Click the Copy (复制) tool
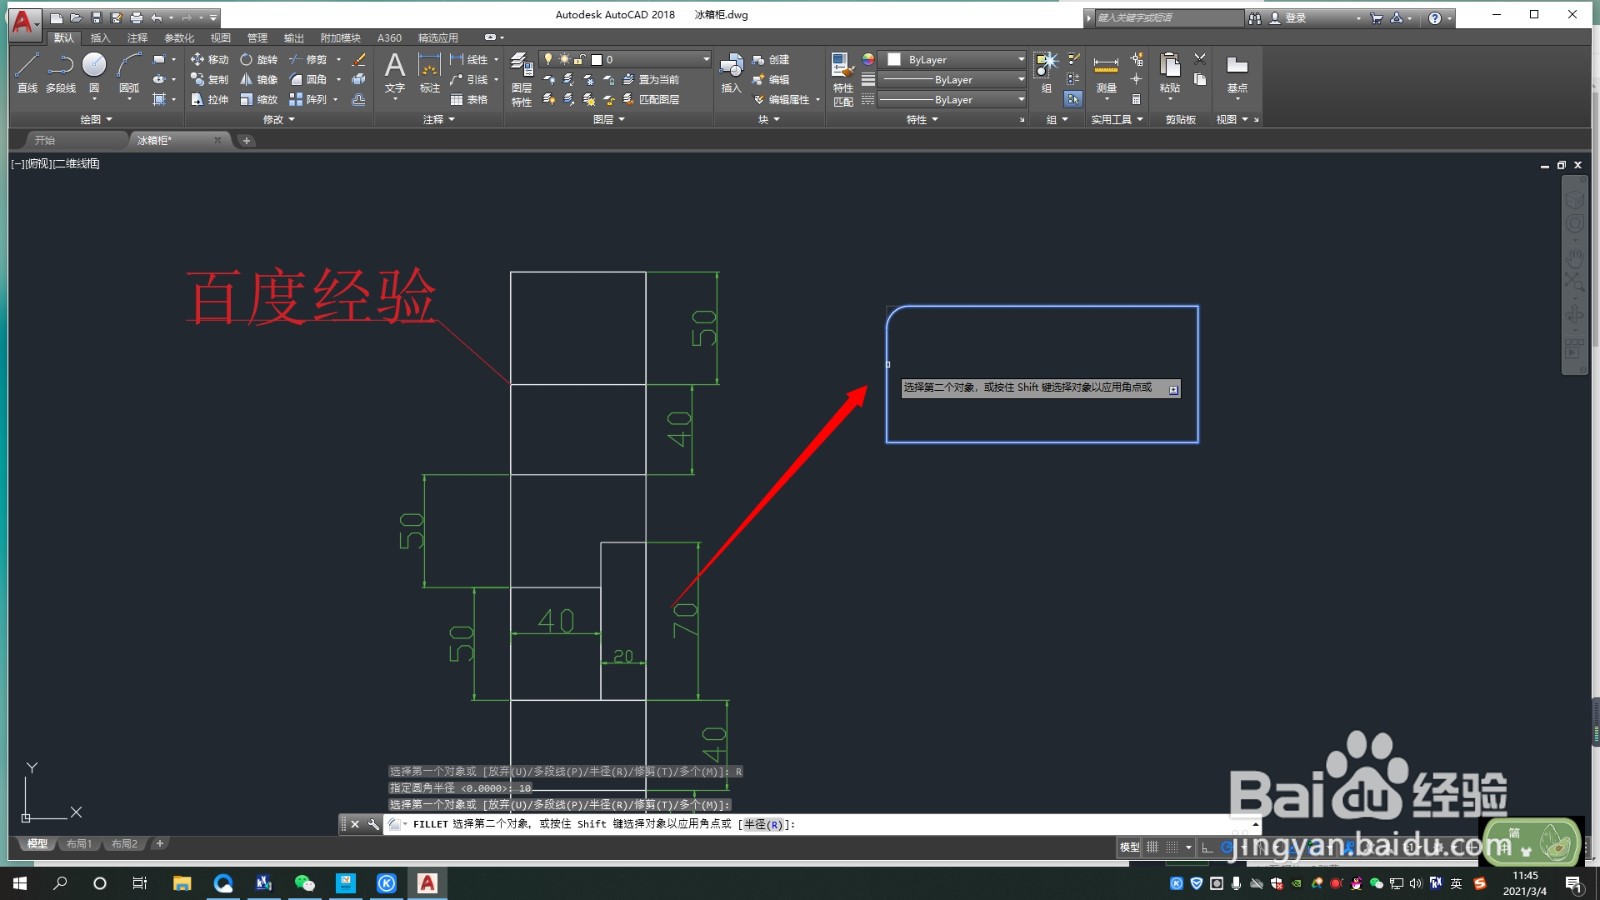 pyautogui.click(x=210, y=80)
